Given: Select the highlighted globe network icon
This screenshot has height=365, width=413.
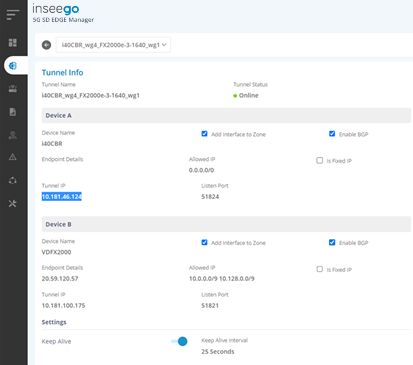Looking at the screenshot, I should coord(13,66).
